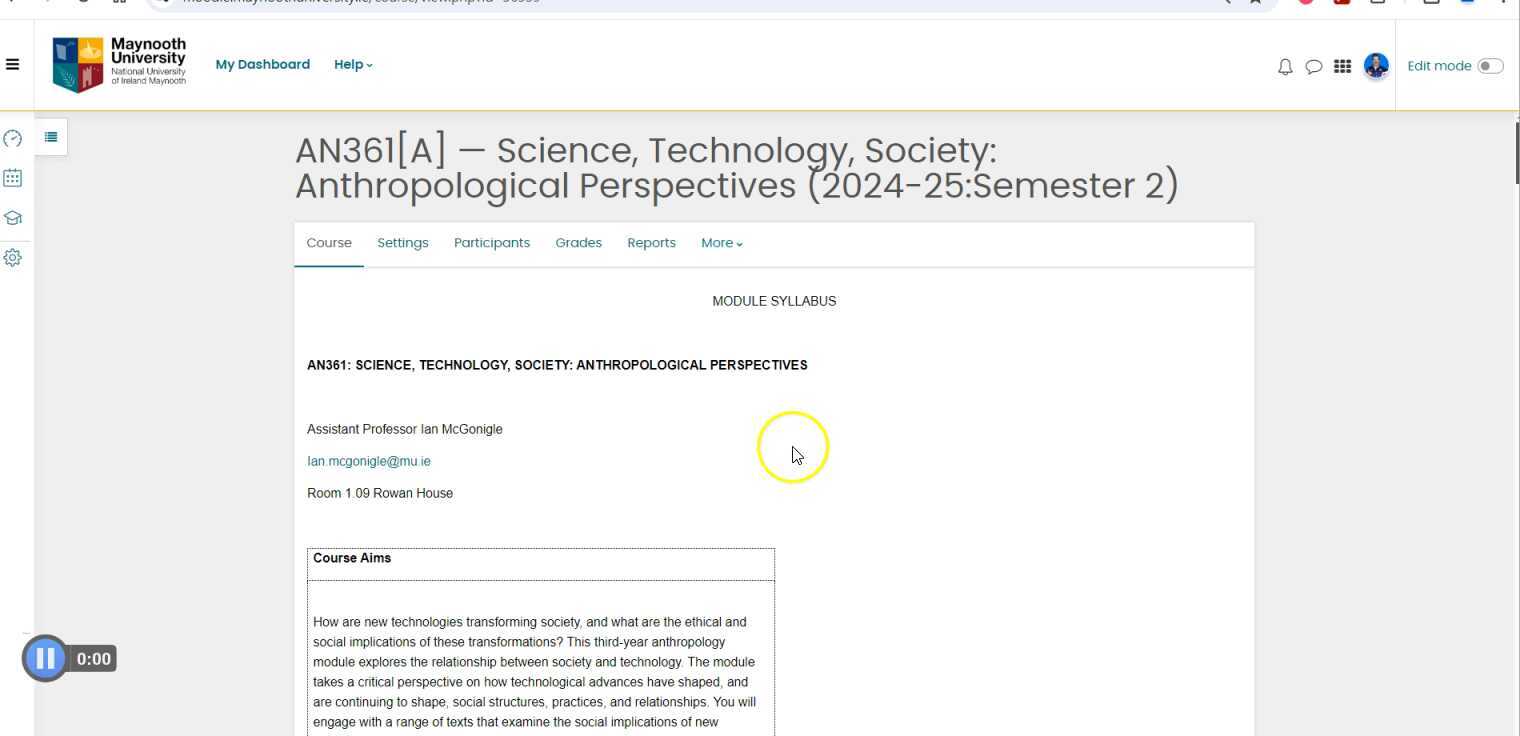Screen dimensions: 1520x736
Task: Go to My Dashboard
Action: tap(263, 65)
